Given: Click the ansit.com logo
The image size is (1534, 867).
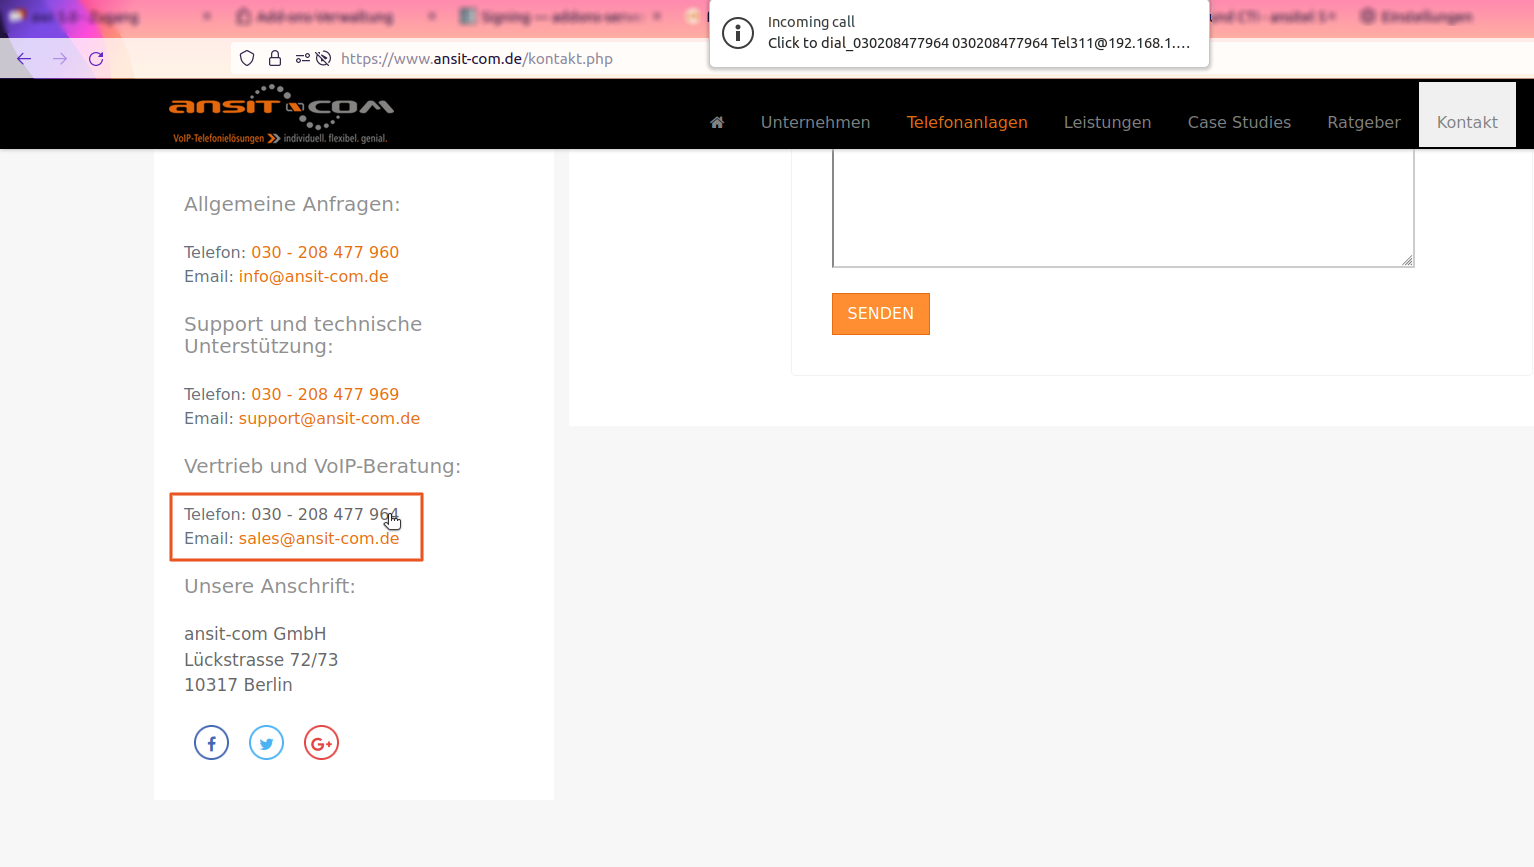Looking at the screenshot, I should pyautogui.click(x=281, y=112).
